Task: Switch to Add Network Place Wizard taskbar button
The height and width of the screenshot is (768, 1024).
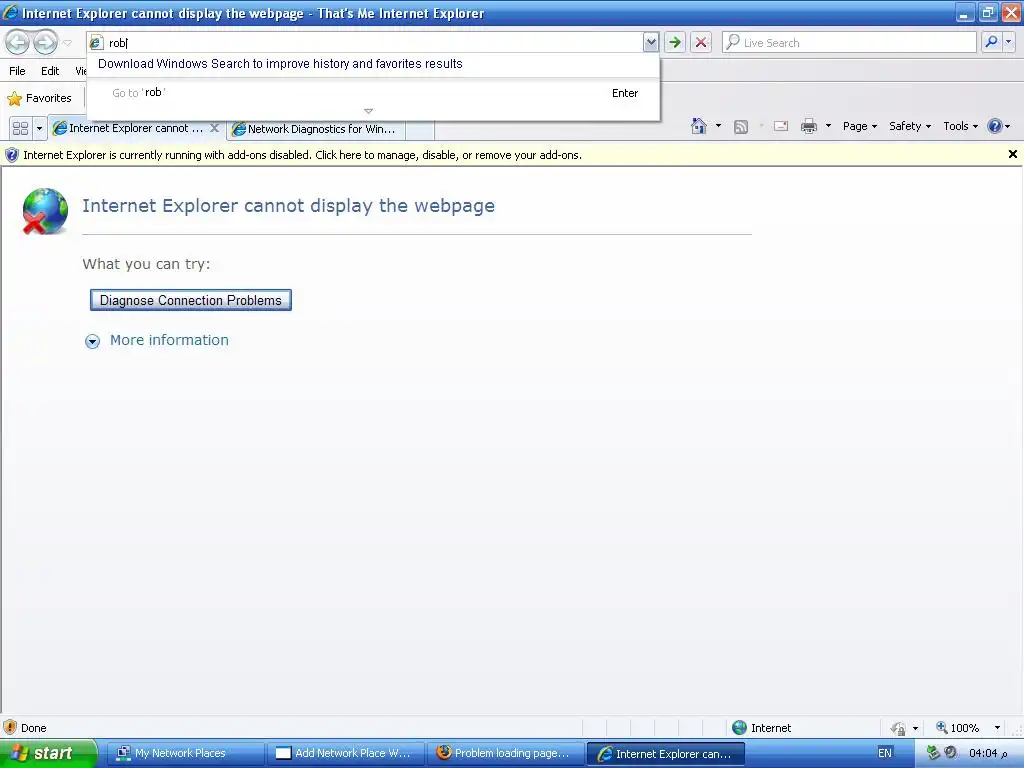Action: [x=344, y=754]
